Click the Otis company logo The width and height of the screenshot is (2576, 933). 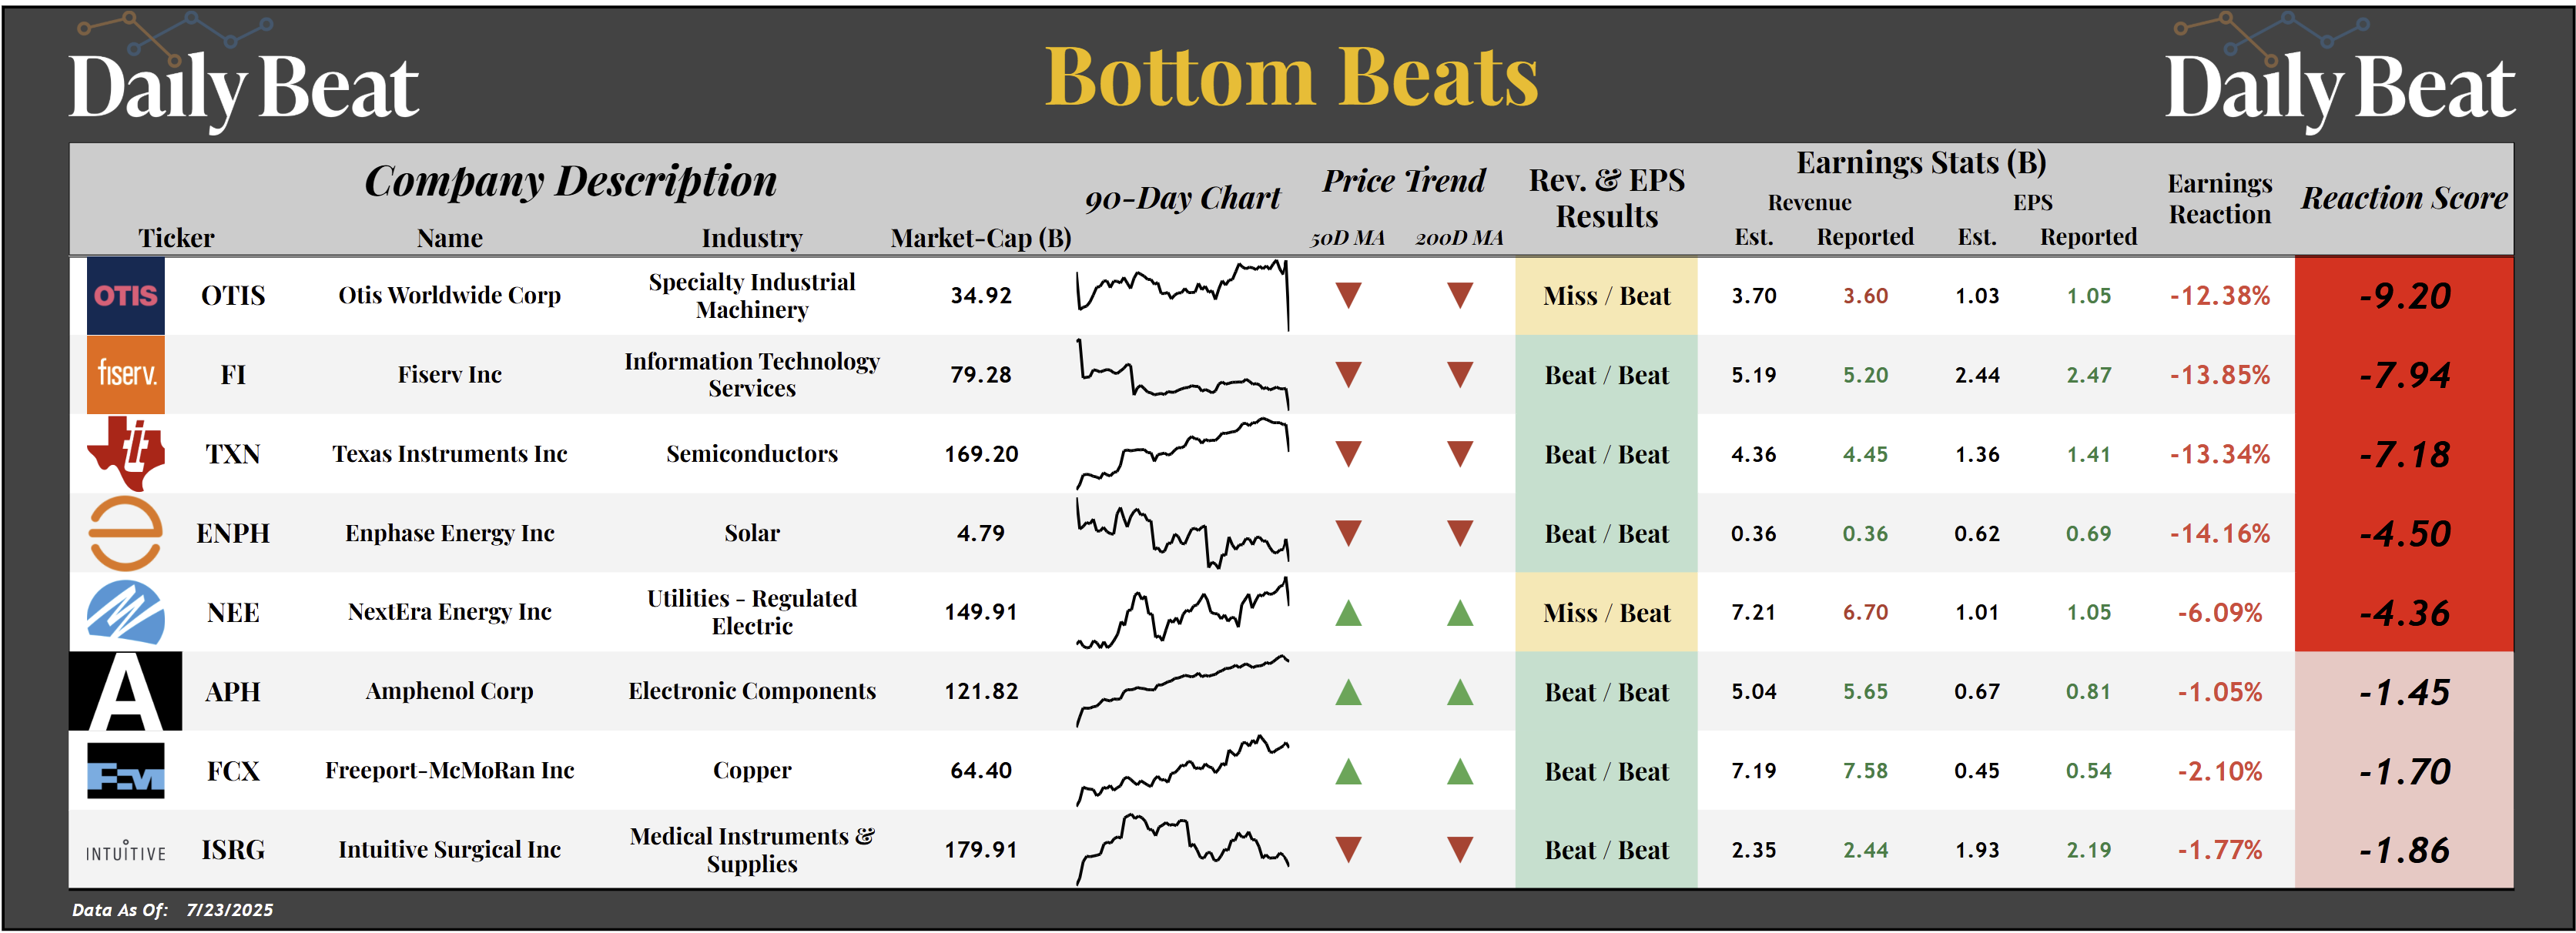(125, 296)
